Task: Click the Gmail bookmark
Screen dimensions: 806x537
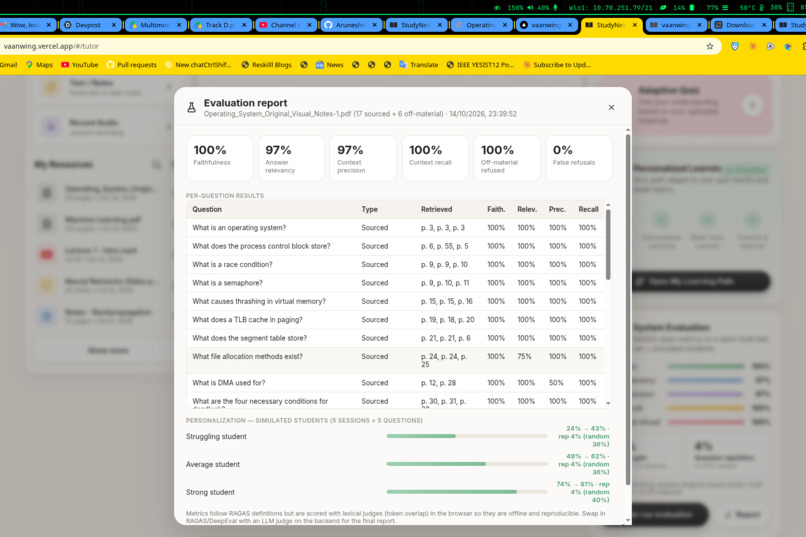Action: (x=8, y=65)
